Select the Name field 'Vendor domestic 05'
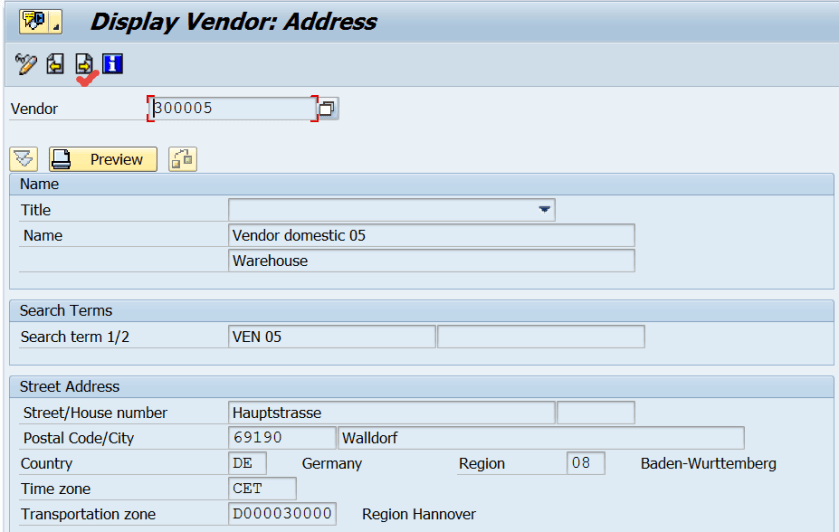The width and height of the screenshot is (839, 532). [x=431, y=235]
